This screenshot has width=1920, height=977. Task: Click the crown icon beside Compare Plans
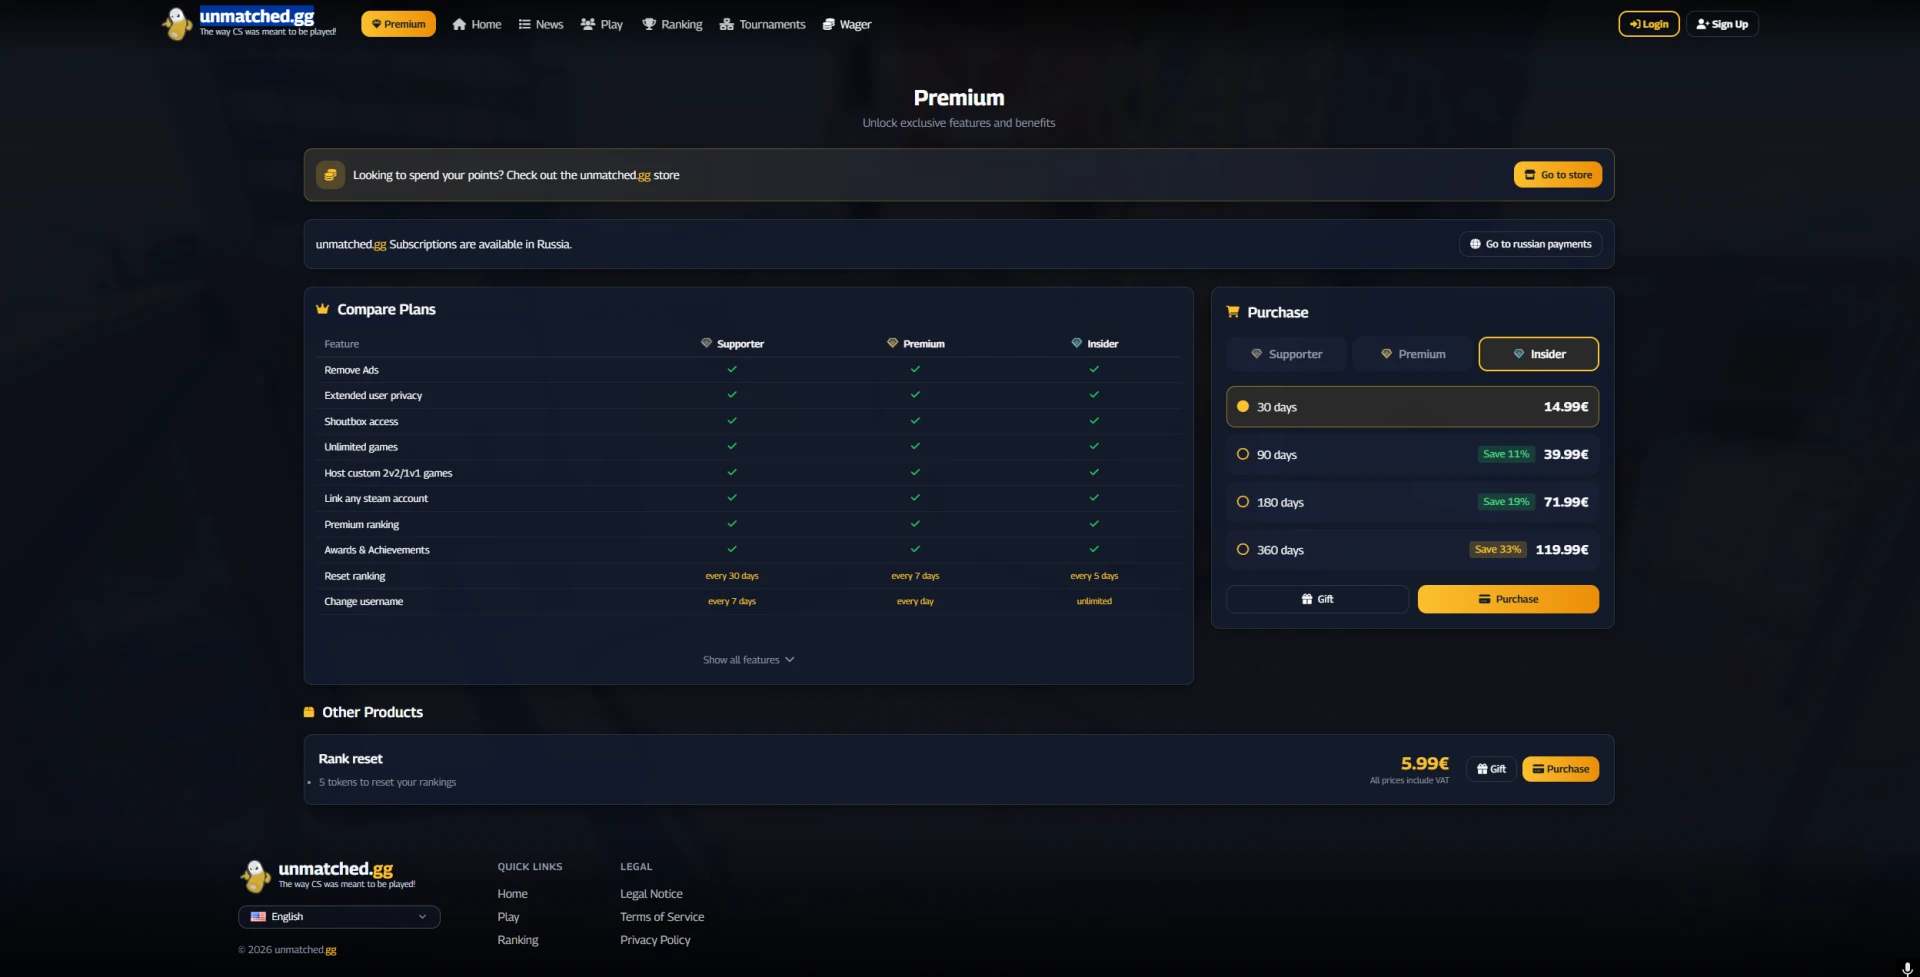pos(323,309)
